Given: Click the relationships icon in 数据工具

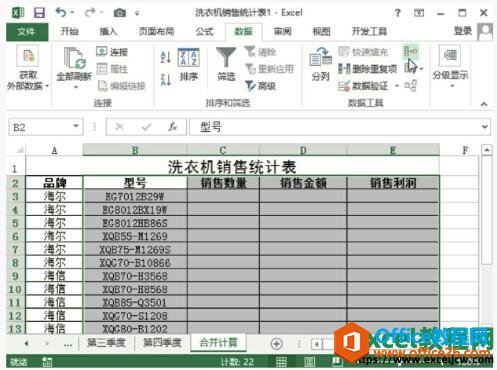Looking at the screenshot, I should [x=411, y=86].
